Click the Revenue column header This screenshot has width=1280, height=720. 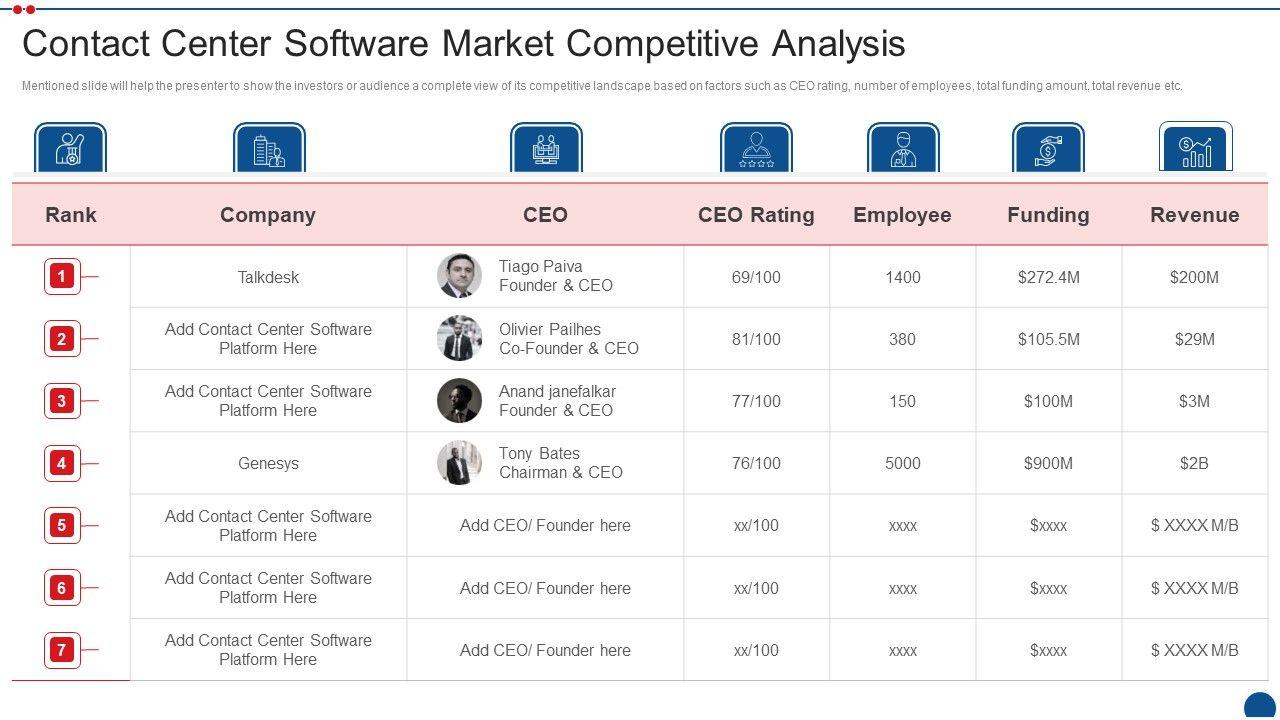(1194, 215)
